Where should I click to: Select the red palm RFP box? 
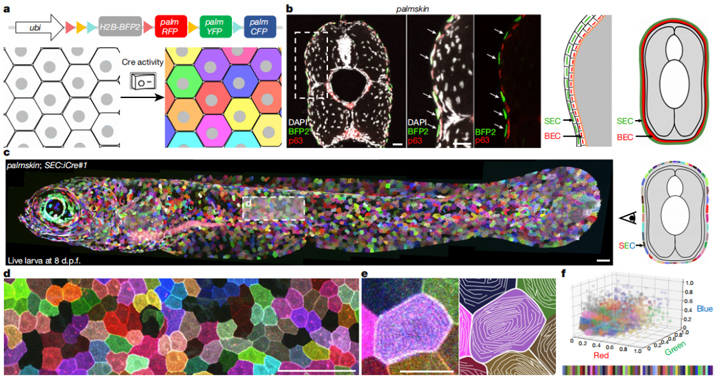(170, 27)
